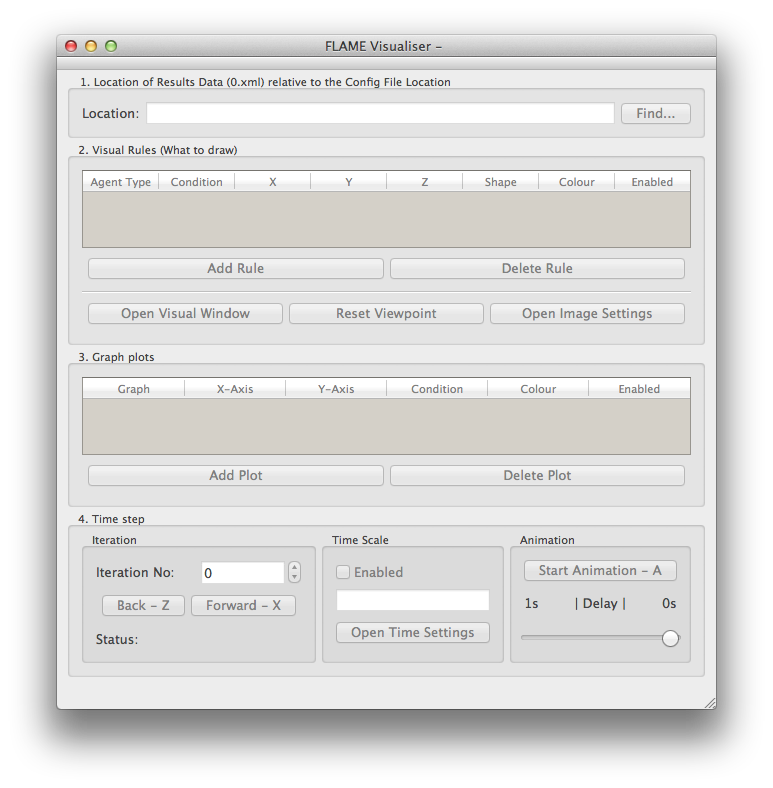Step back with Back - Z button
773x788 pixels.
tap(143, 606)
